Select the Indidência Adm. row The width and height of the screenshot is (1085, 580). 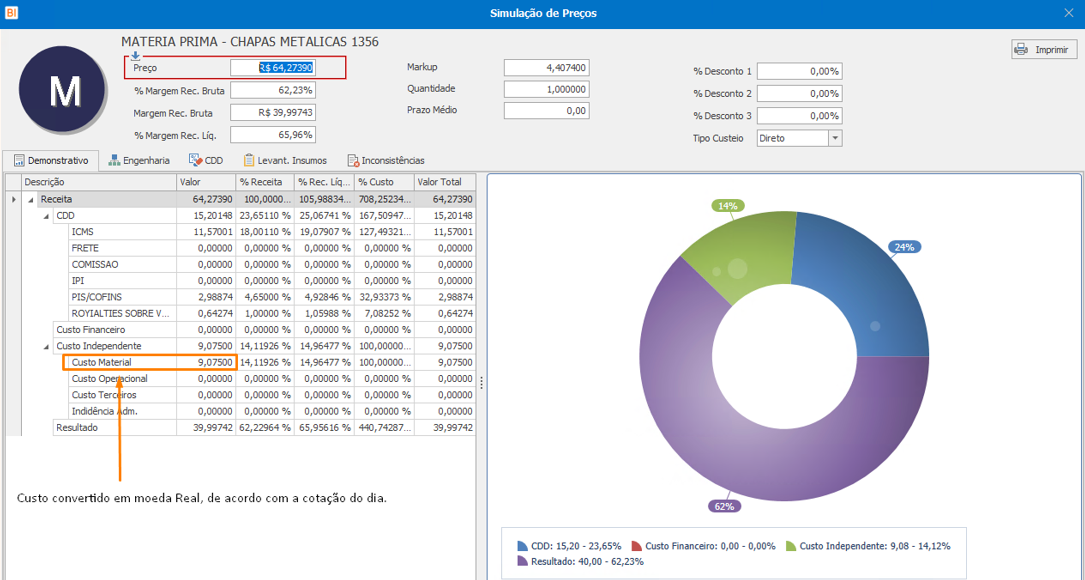point(272,411)
